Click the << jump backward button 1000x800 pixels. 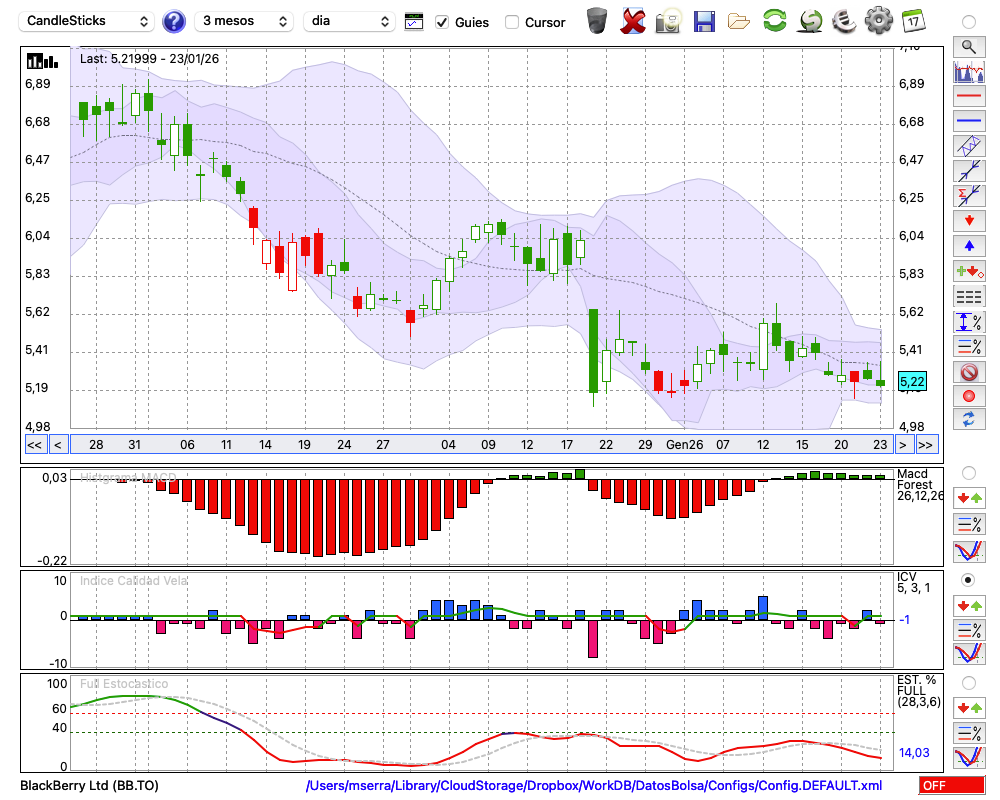(34, 445)
